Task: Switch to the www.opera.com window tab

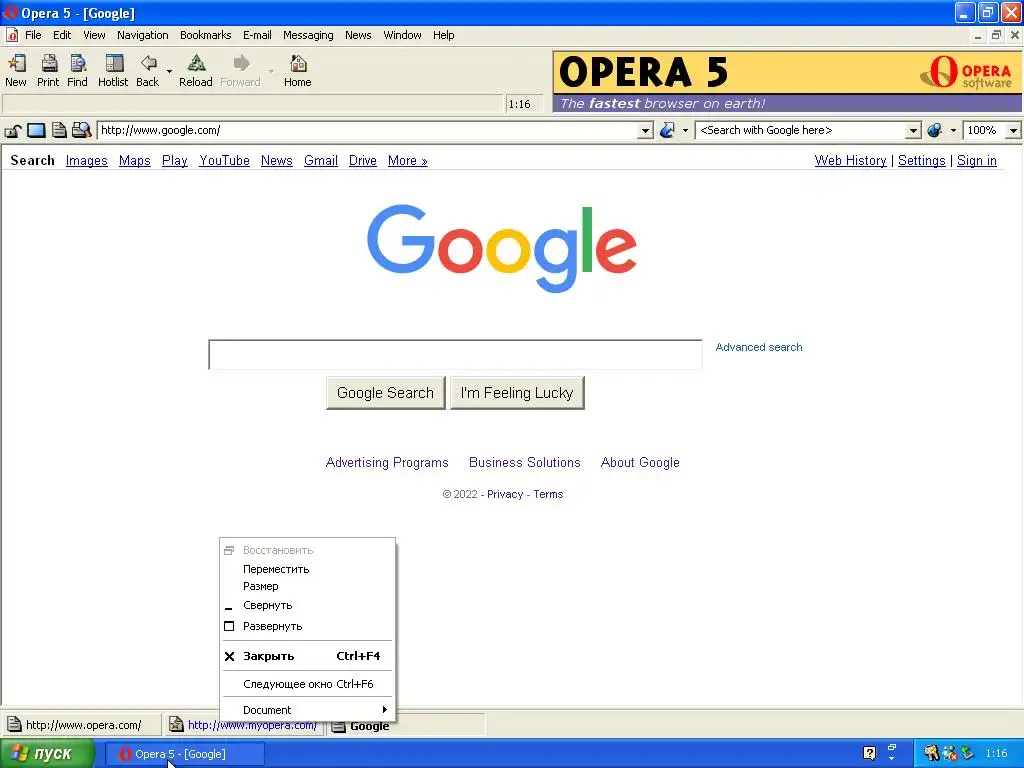Action: pyautogui.click(x=82, y=725)
